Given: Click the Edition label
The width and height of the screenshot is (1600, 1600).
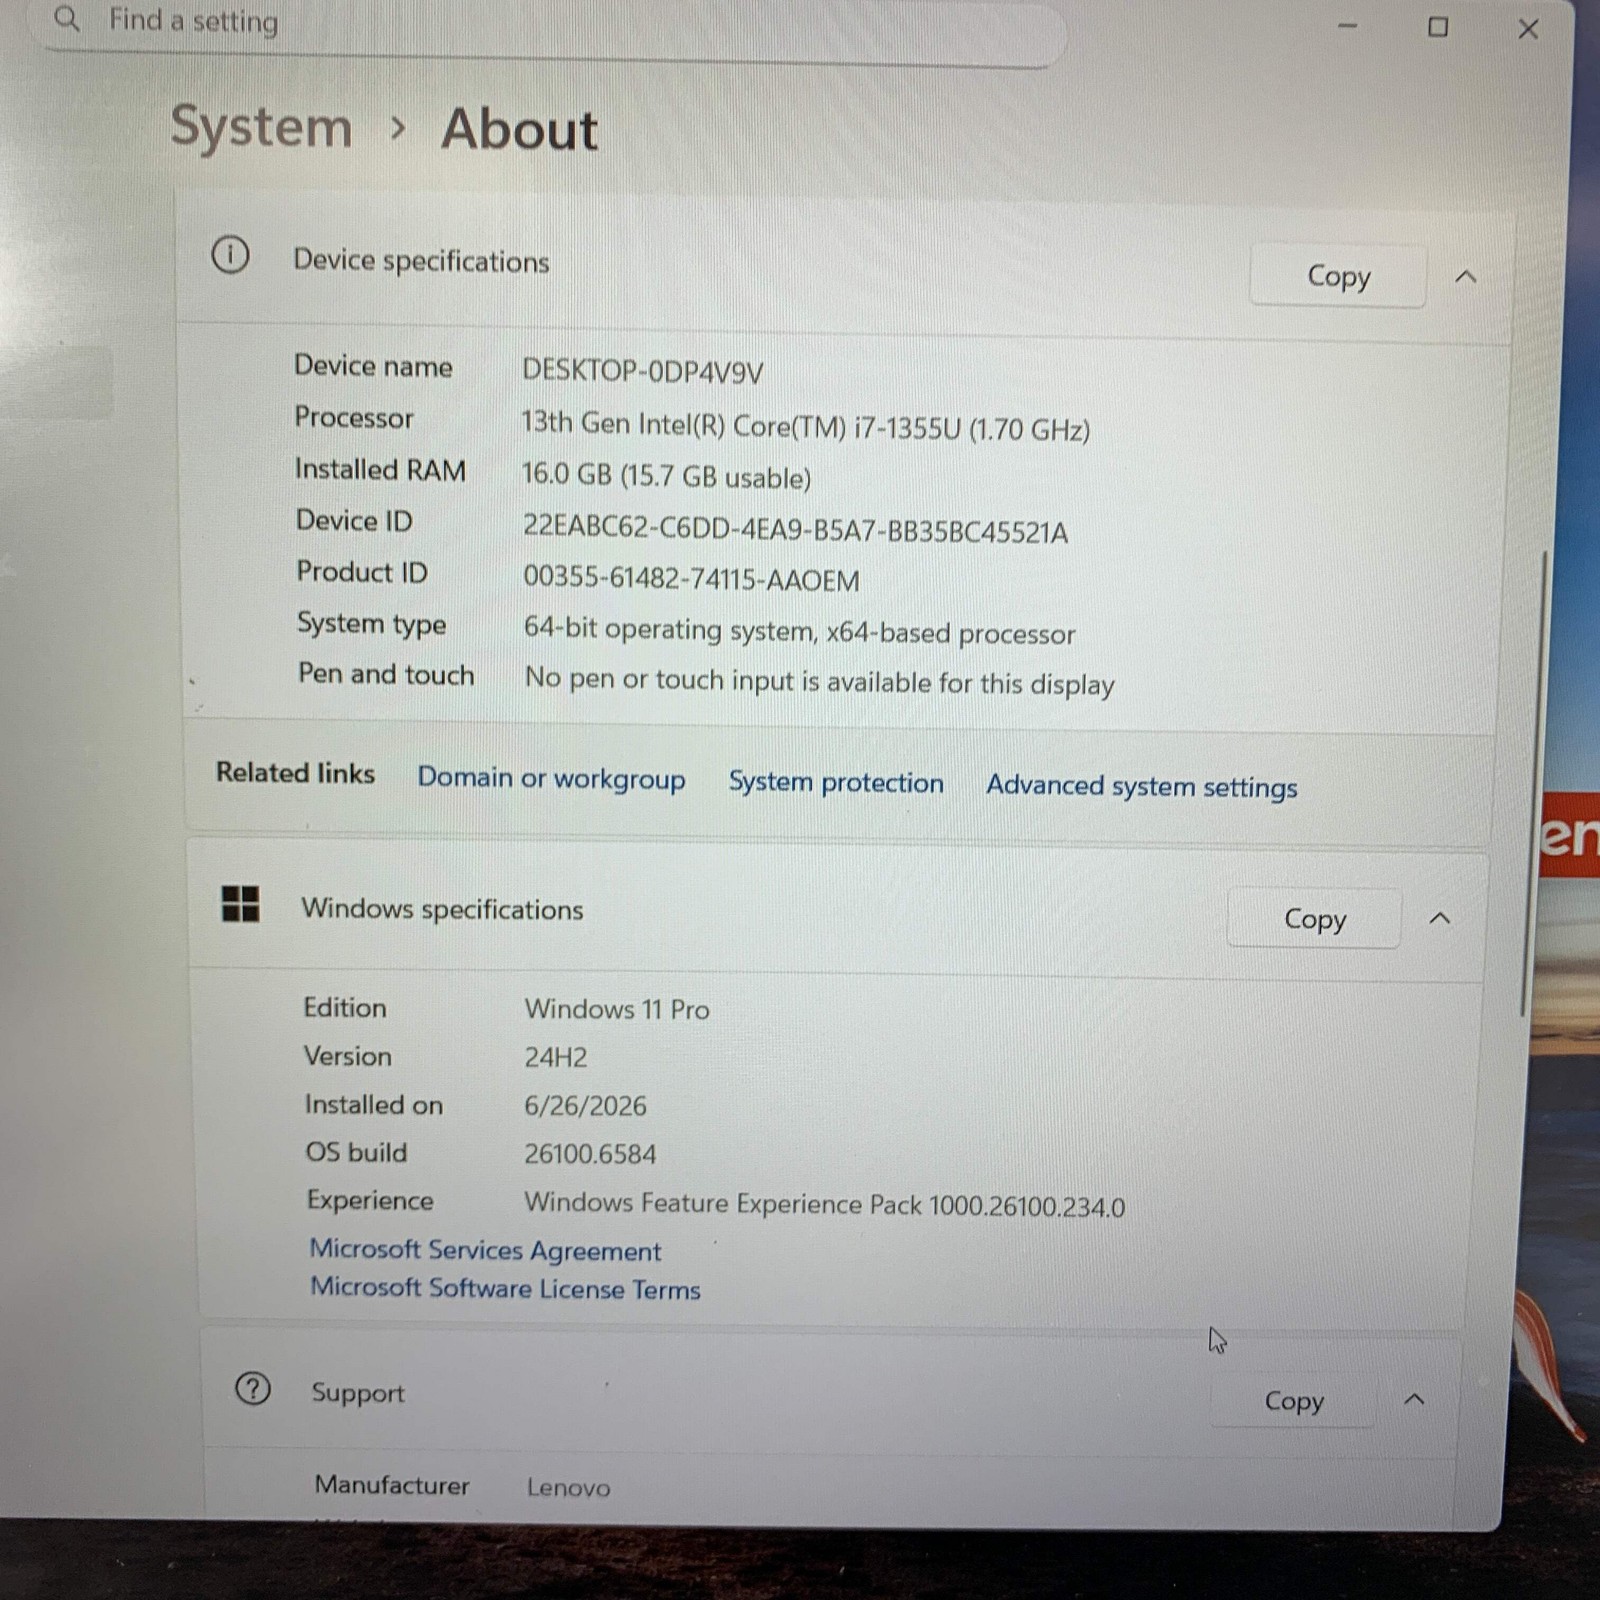Looking at the screenshot, I should [x=344, y=1007].
